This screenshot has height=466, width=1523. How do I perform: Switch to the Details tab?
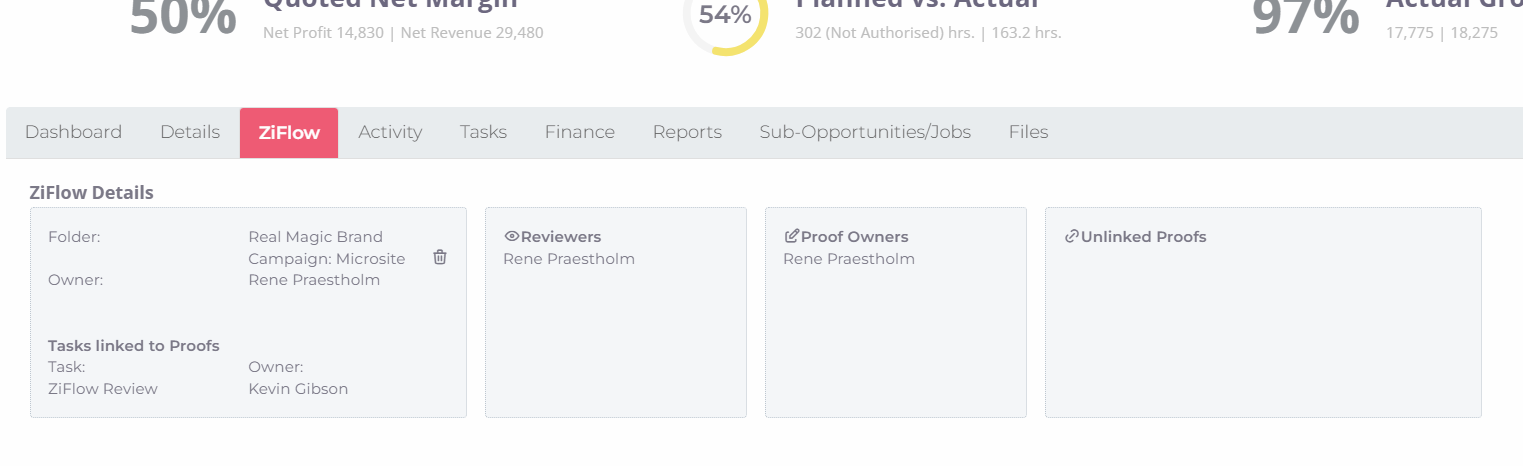[x=190, y=132]
